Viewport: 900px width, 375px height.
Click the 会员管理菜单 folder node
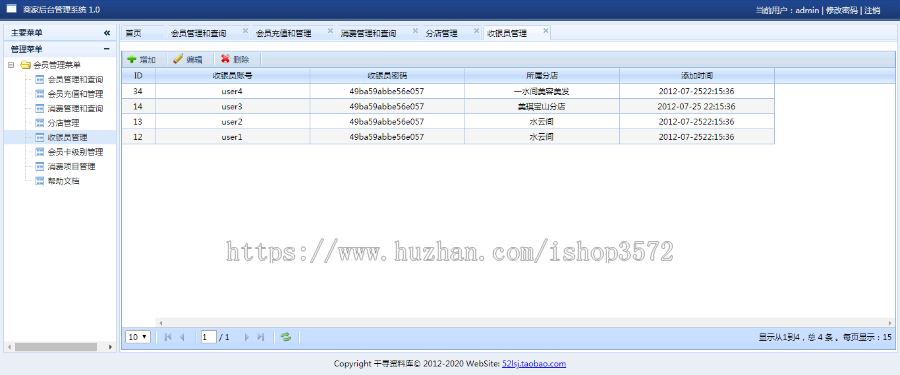[56, 65]
